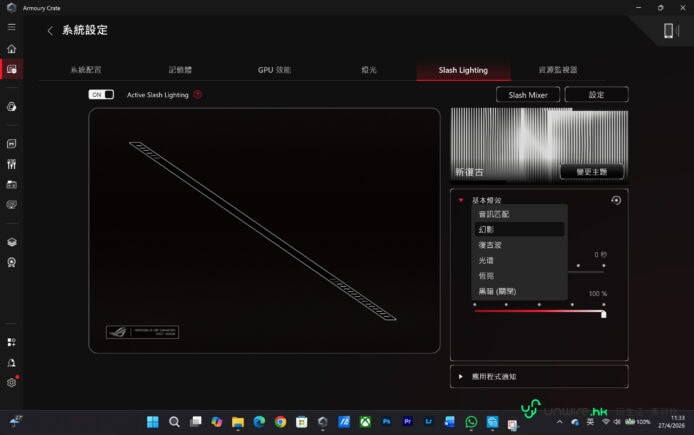
Task: Click the 設定 button
Action: pyautogui.click(x=596, y=95)
